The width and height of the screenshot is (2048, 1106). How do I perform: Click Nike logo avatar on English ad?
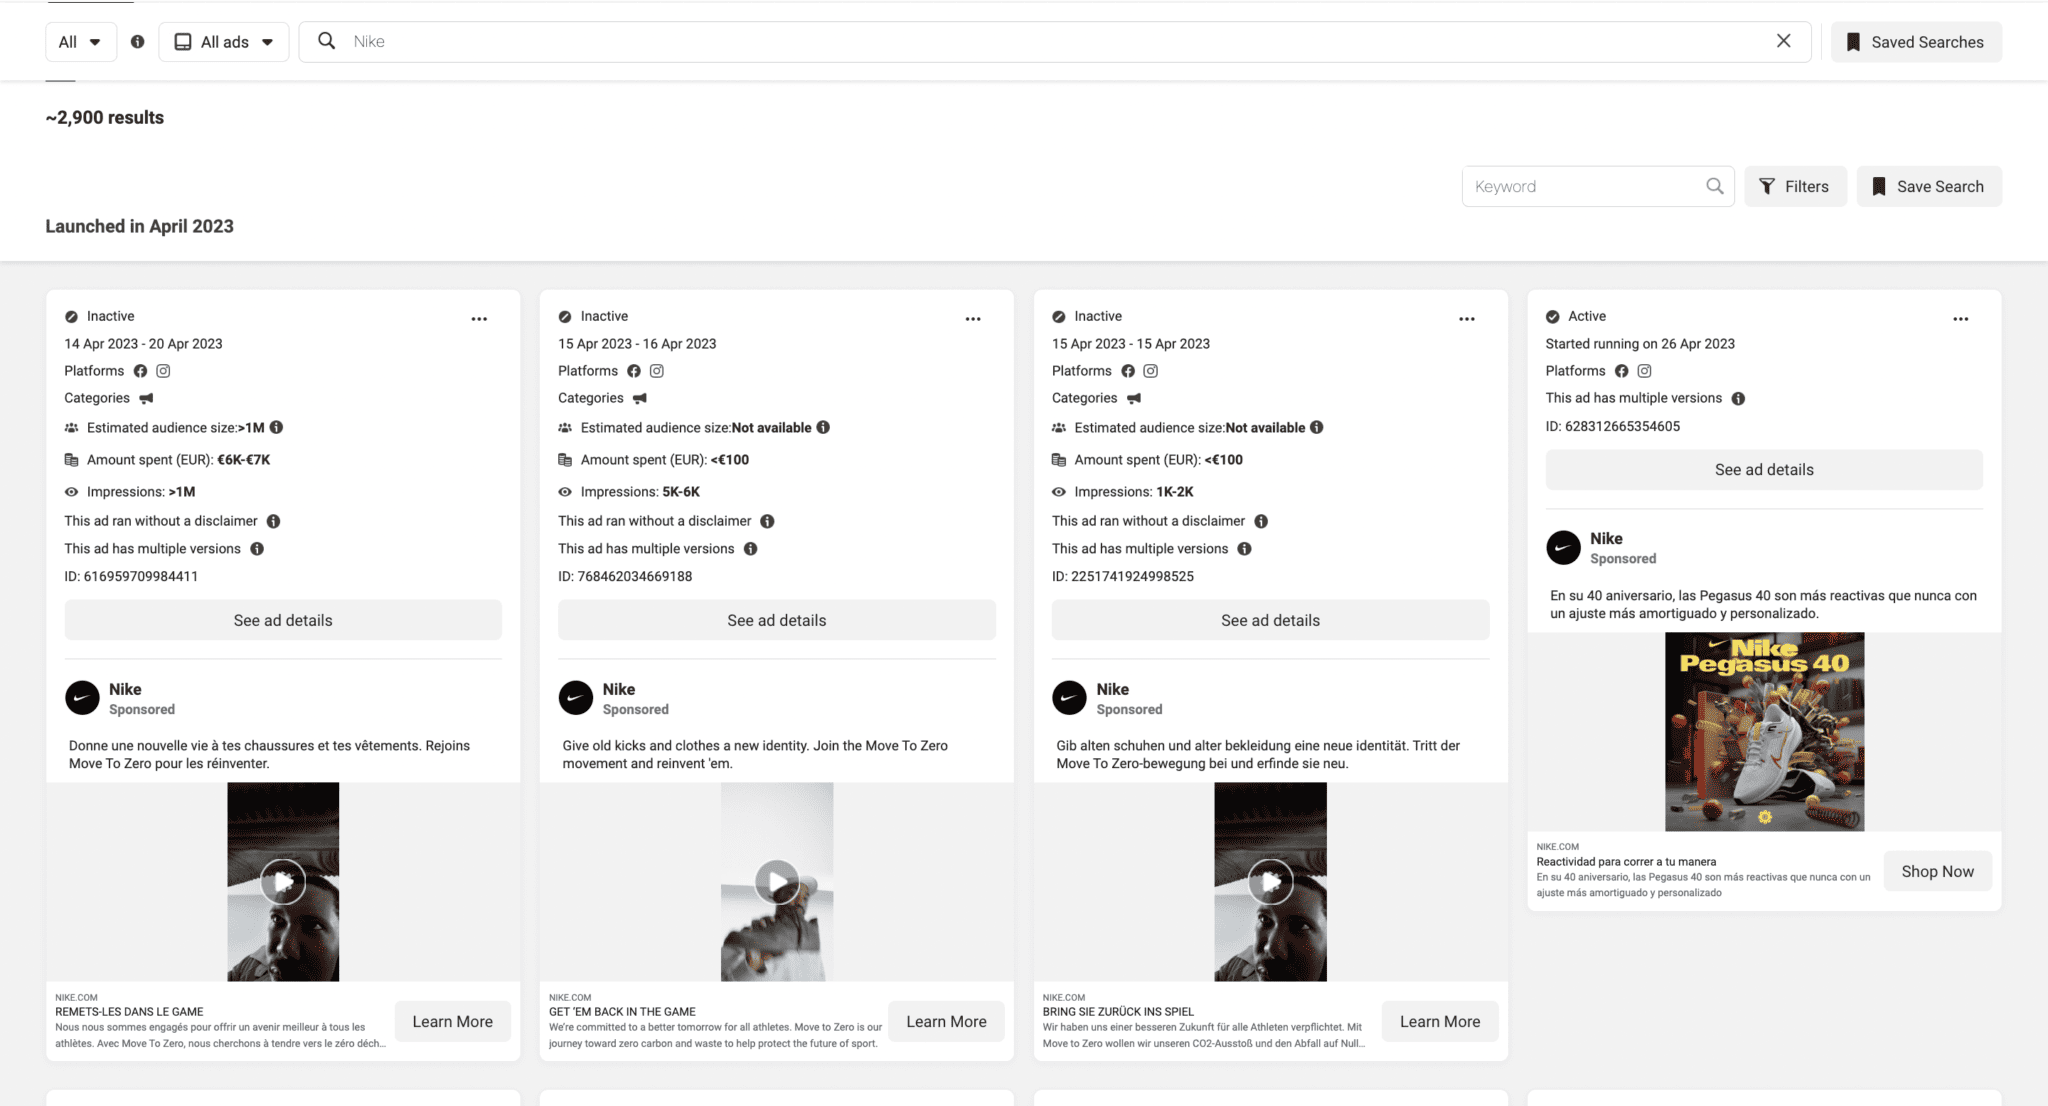pyautogui.click(x=576, y=698)
